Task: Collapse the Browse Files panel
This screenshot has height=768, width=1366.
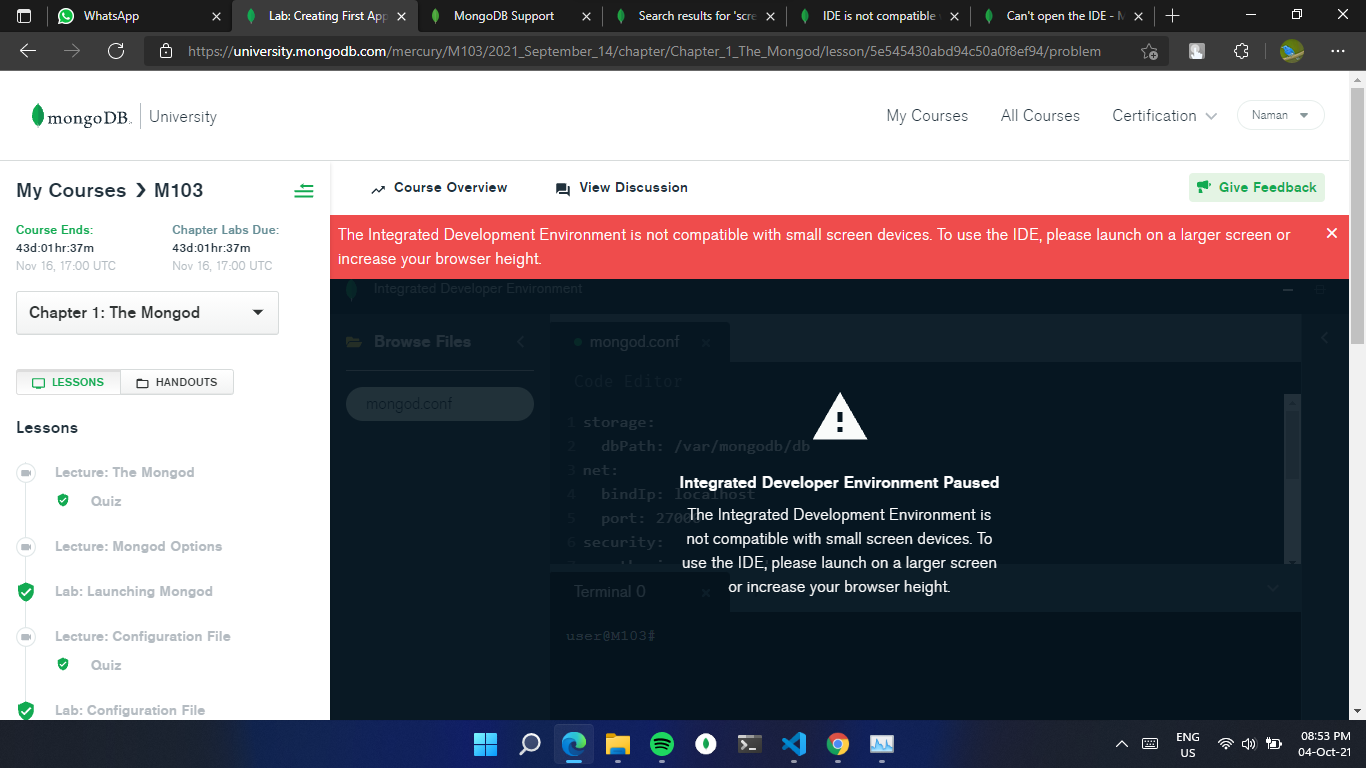Action: (520, 341)
